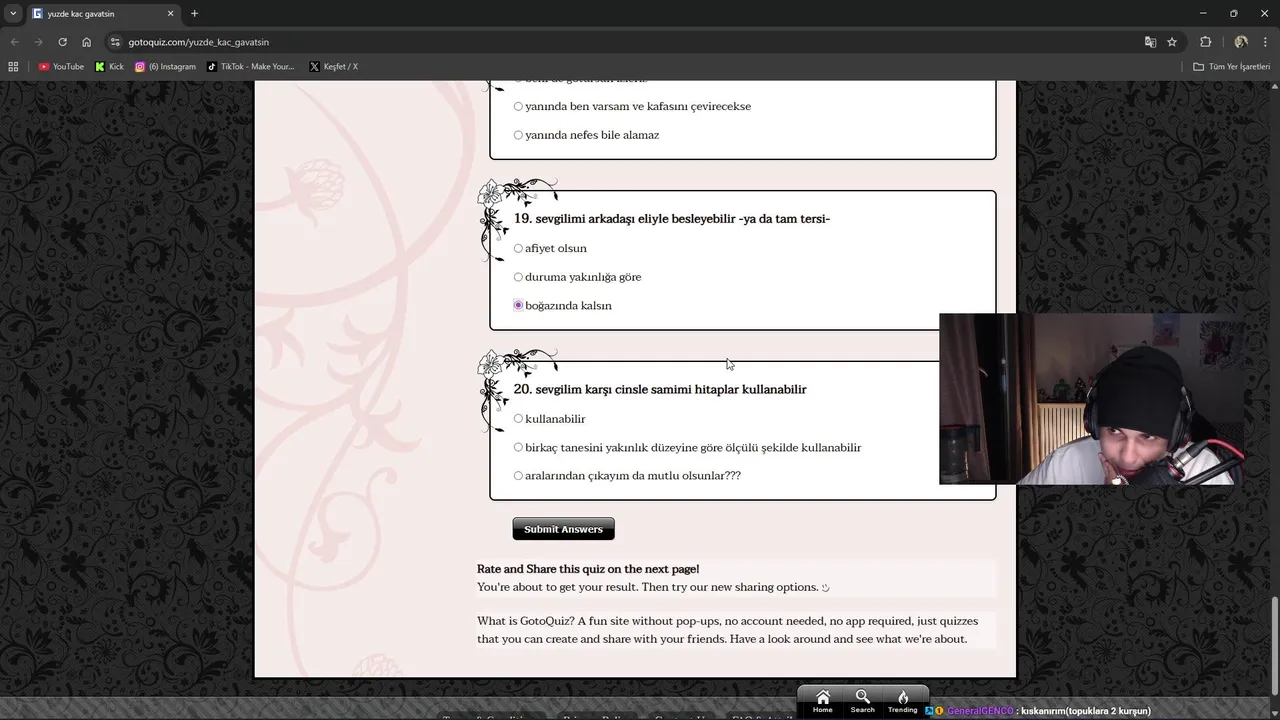Open the YouTube bookmark
This screenshot has width=1280, height=720.
(x=61, y=67)
